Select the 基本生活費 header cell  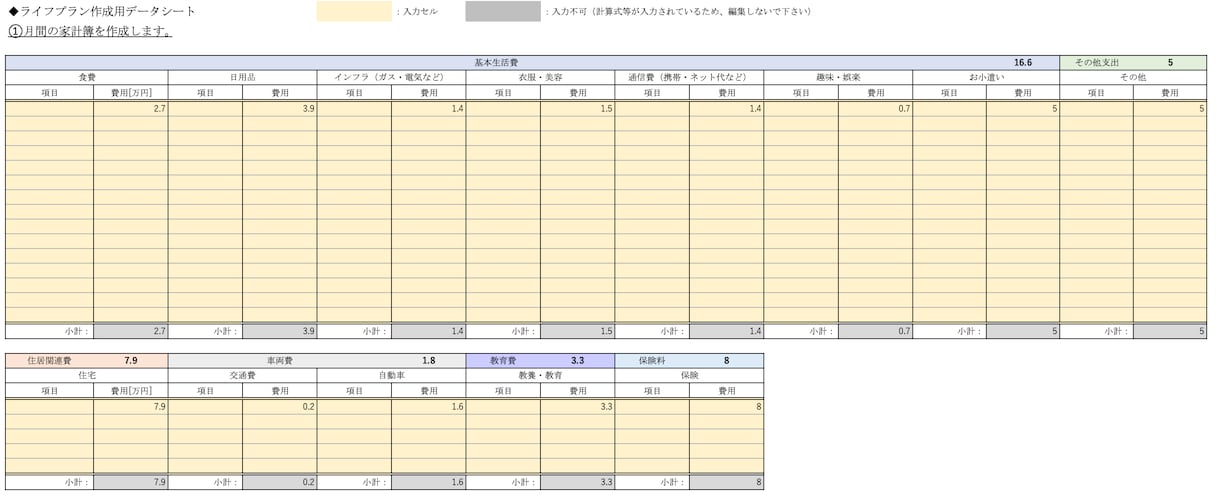496,62
